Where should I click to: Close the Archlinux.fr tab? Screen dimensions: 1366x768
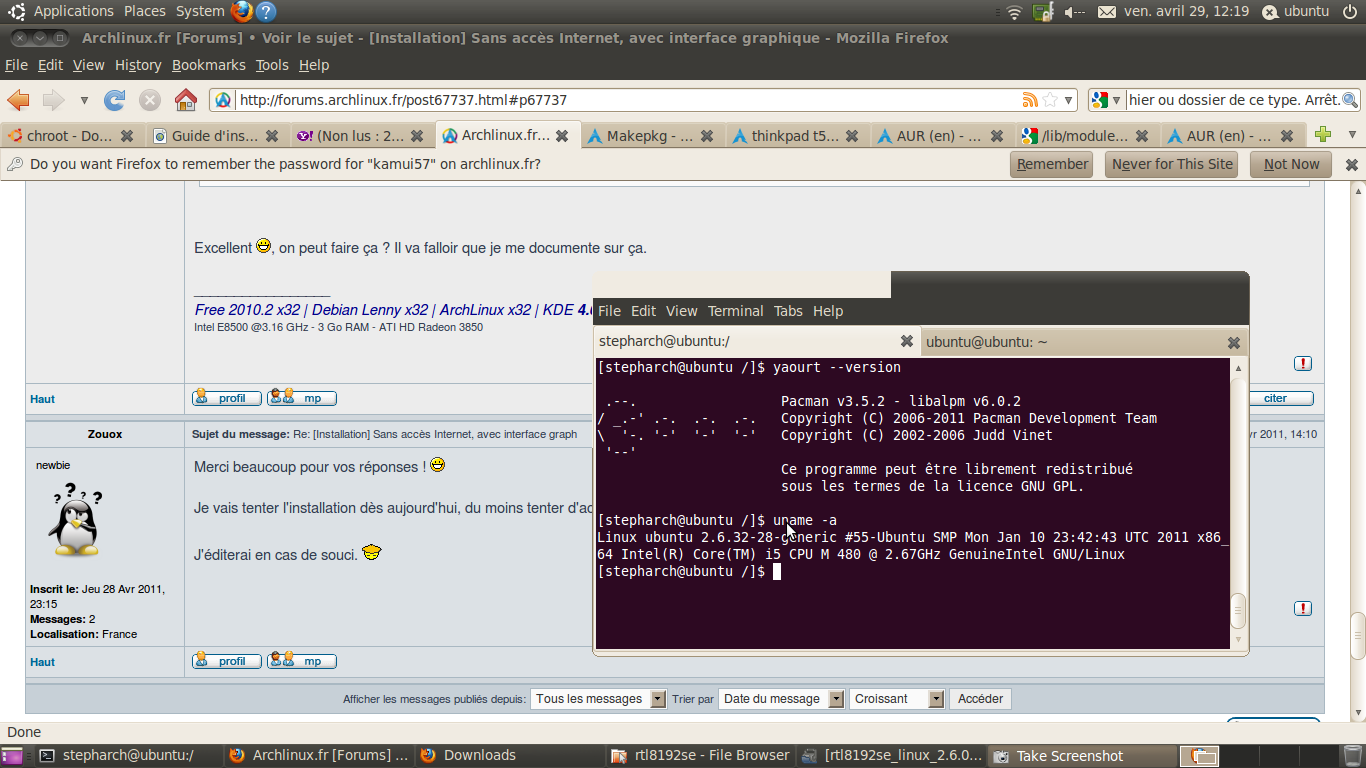point(562,135)
